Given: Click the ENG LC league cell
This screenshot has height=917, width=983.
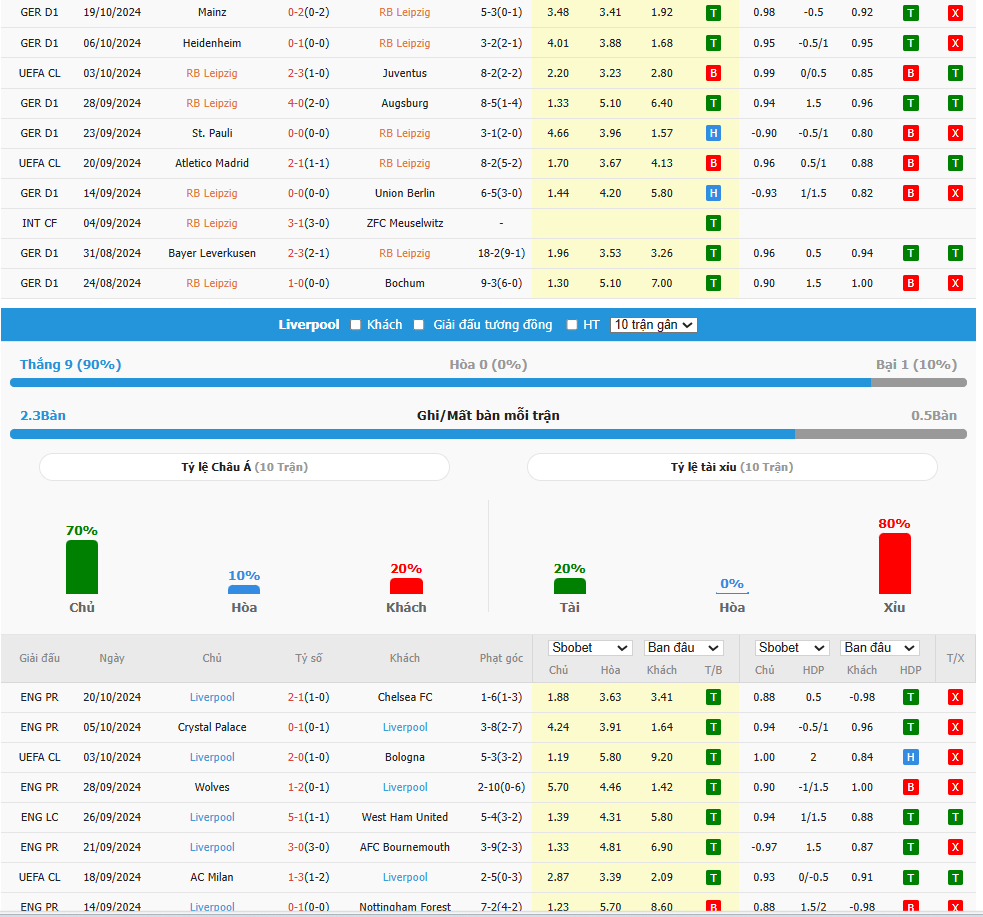Looking at the screenshot, I should pos(39,817).
